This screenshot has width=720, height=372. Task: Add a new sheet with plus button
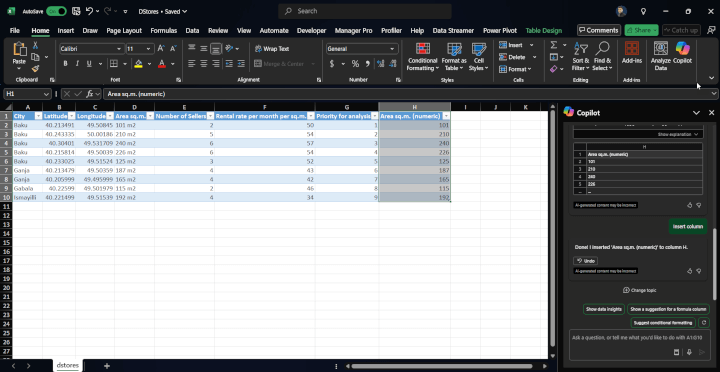tap(107, 366)
